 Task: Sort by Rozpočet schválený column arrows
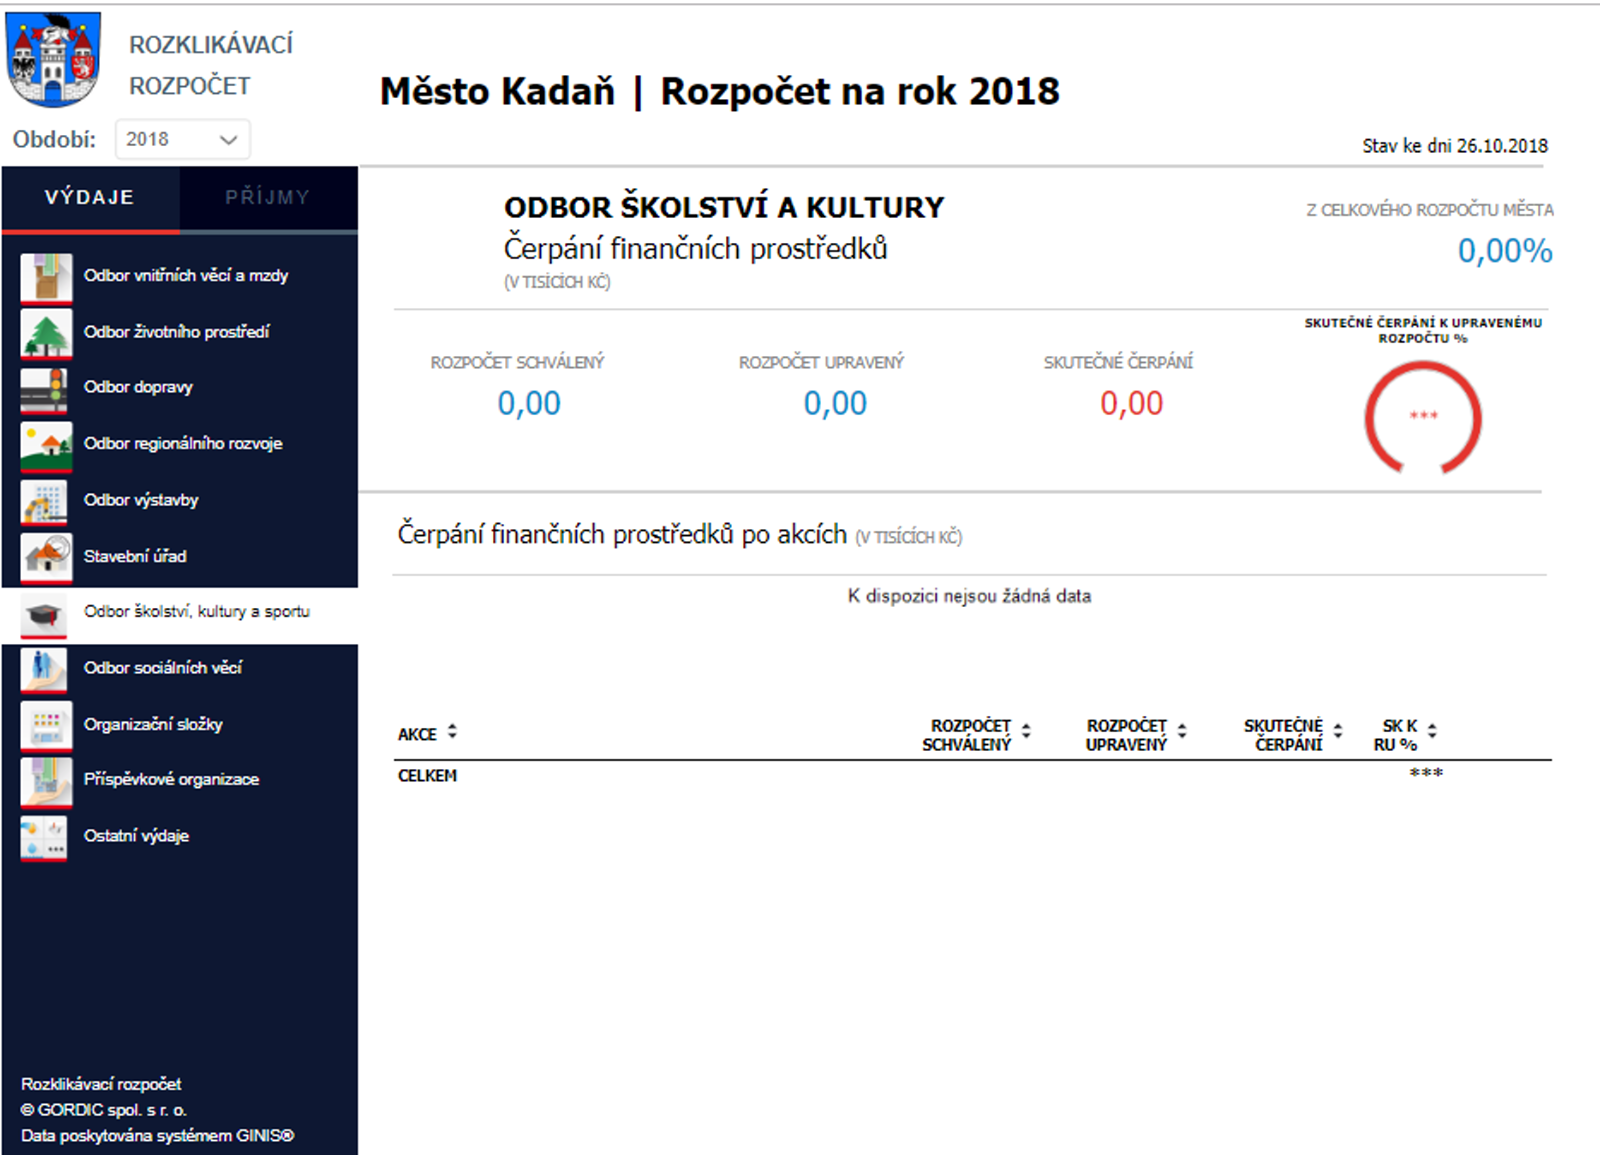pyautogui.click(x=1026, y=731)
